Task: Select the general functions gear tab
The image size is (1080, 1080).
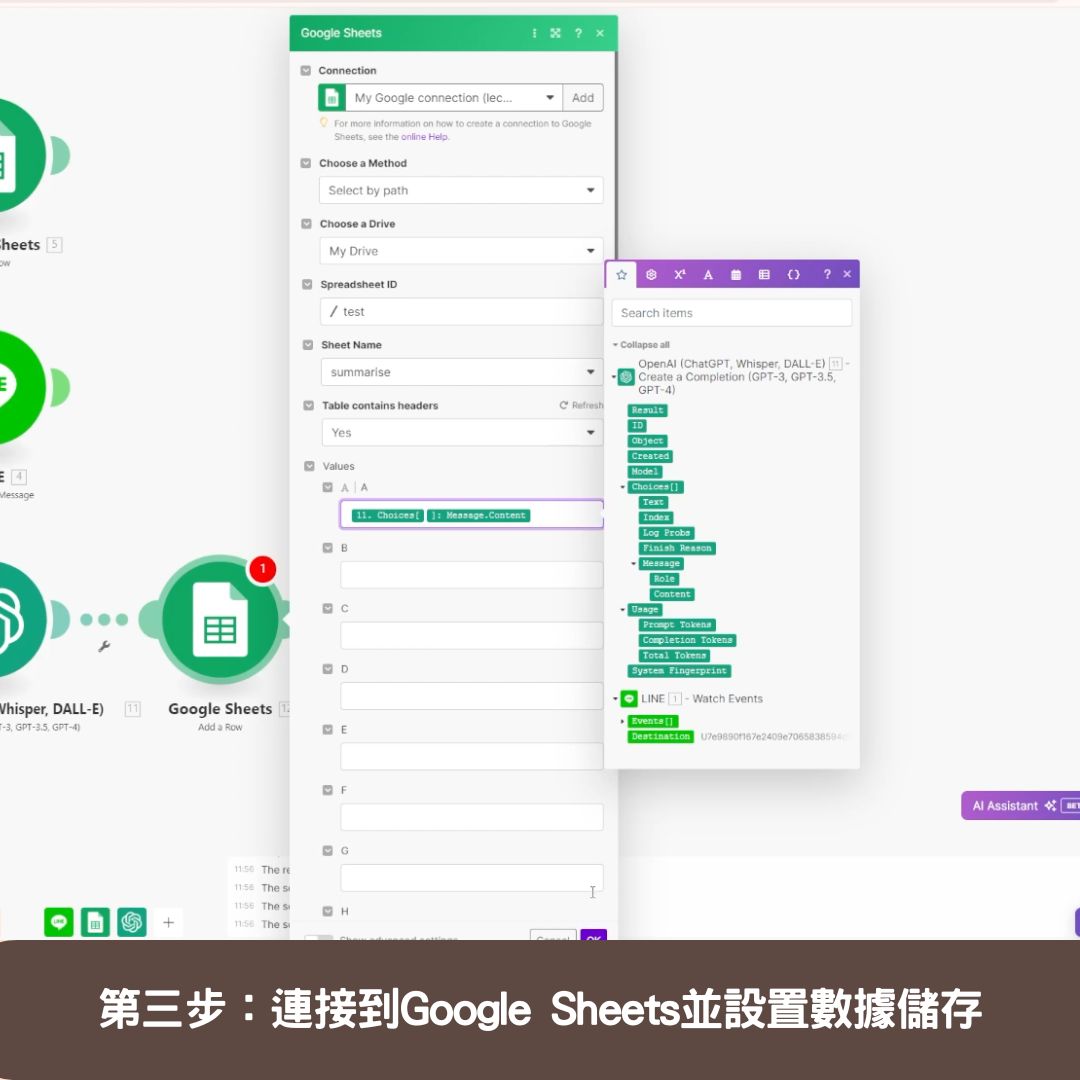Action: [652, 274]
